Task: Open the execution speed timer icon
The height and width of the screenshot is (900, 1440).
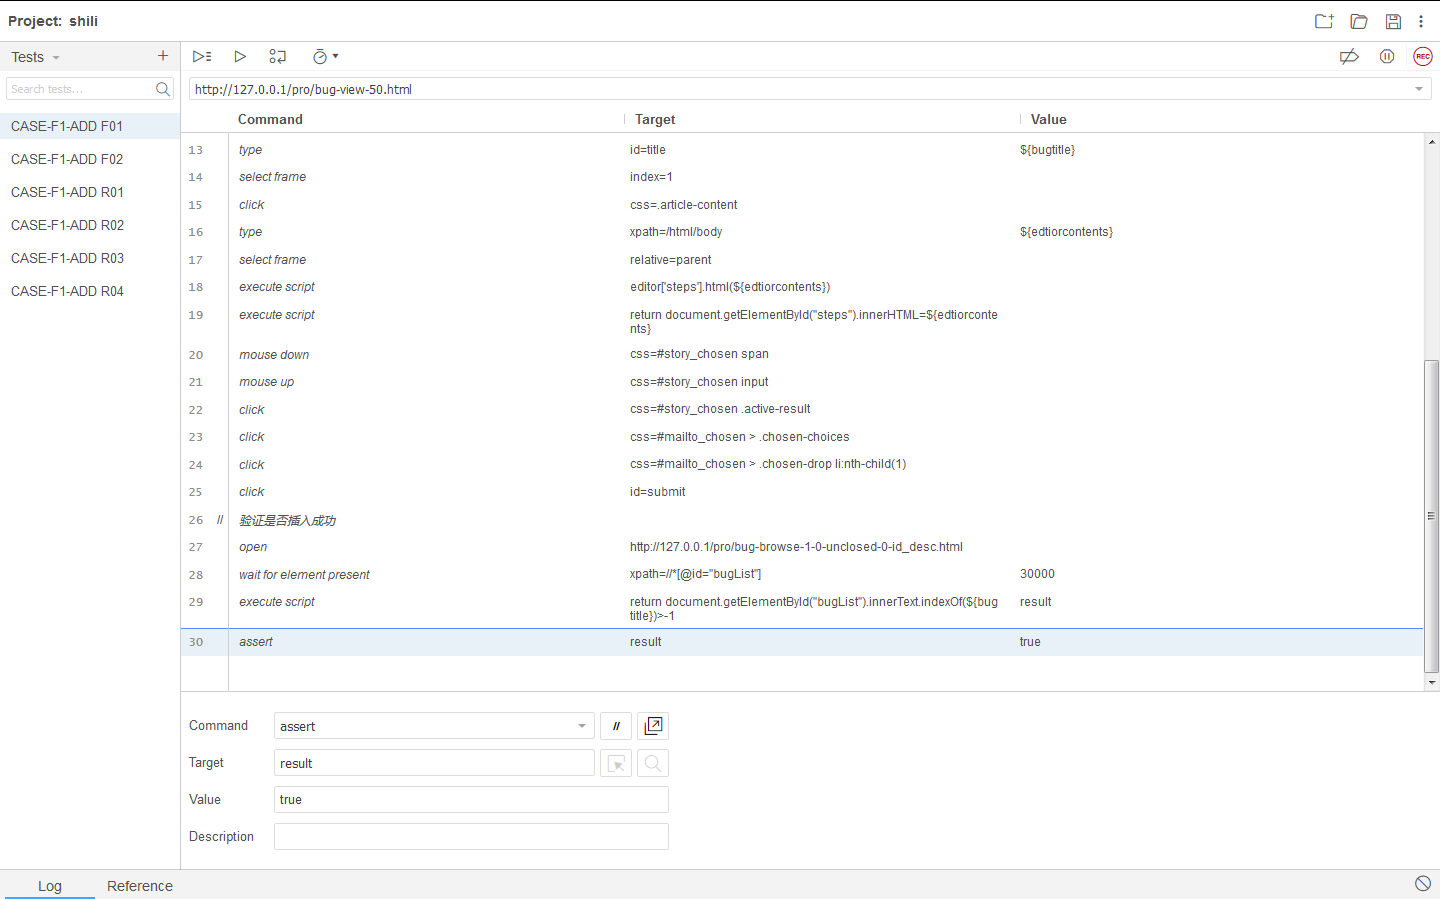Action: pos(320,57)
